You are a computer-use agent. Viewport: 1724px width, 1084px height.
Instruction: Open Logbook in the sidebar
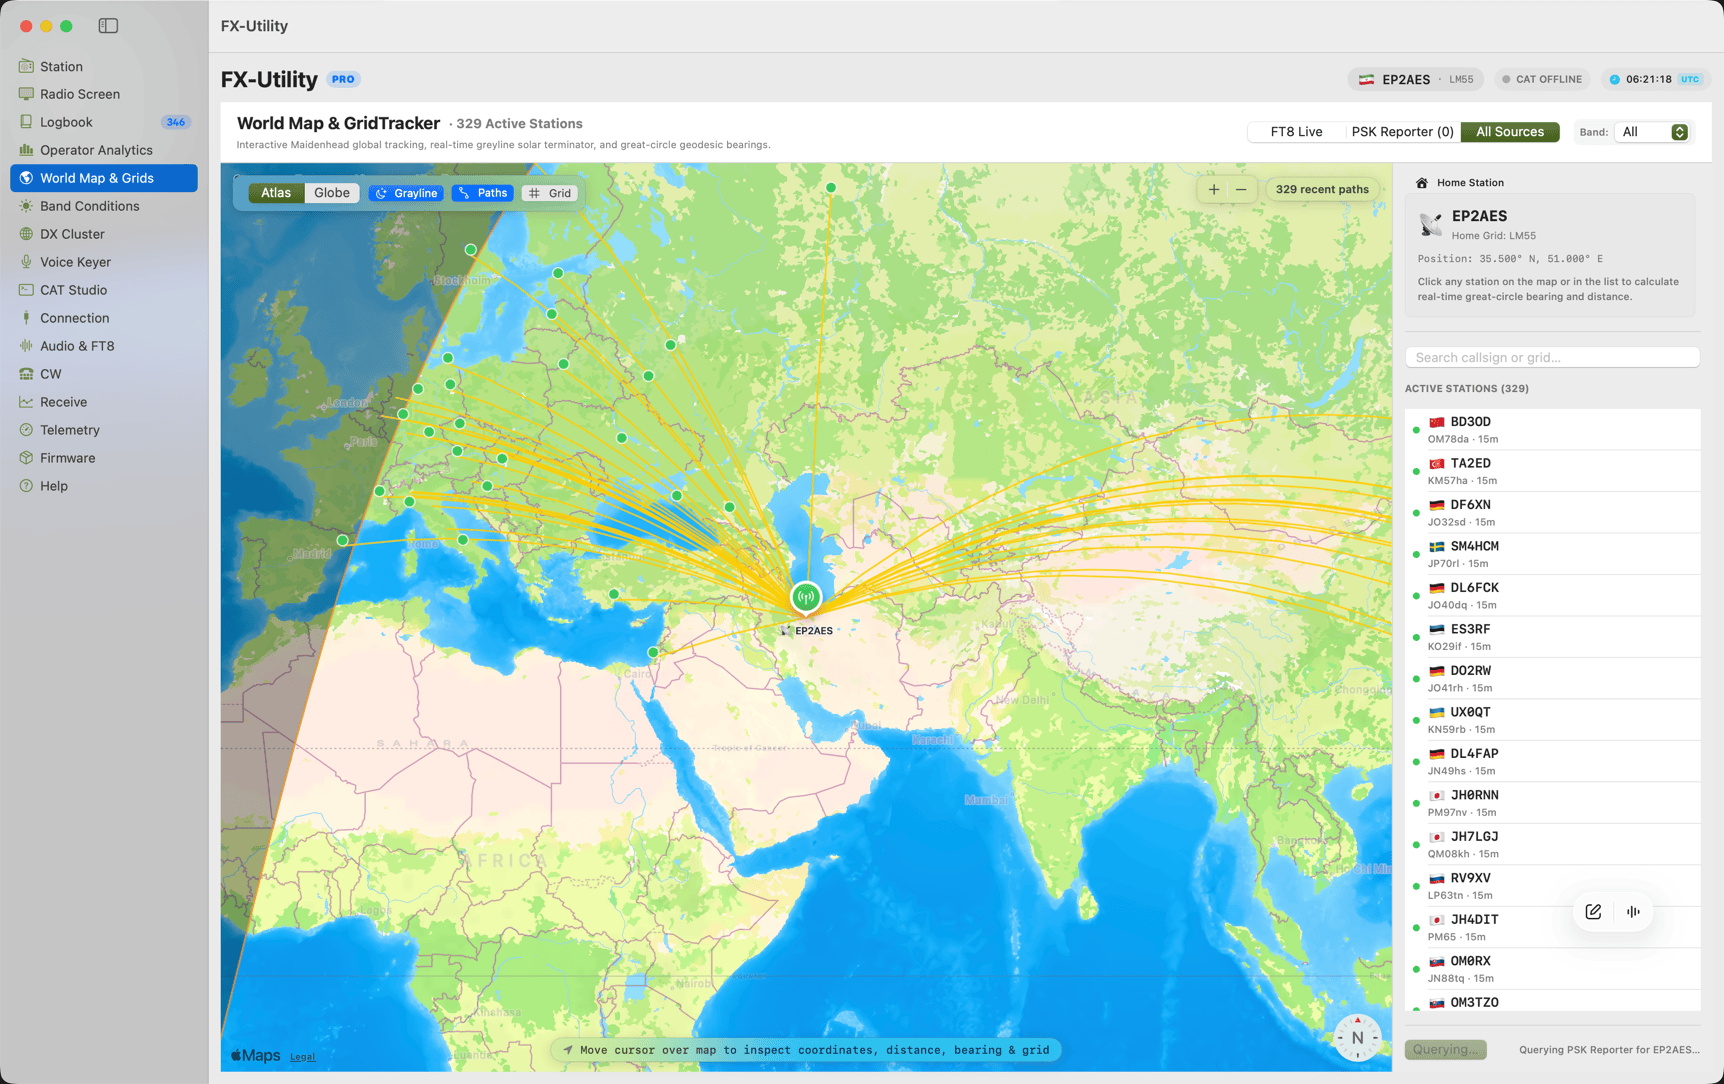[x=104, y=122]
